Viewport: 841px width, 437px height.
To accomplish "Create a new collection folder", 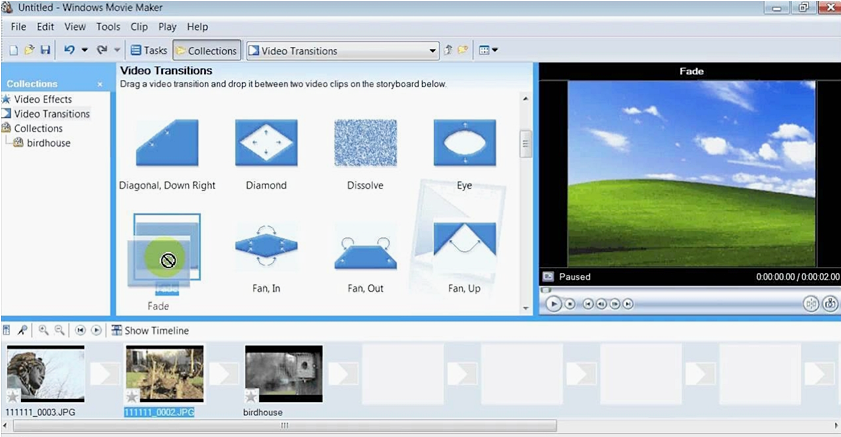I will tap(463, 50).
